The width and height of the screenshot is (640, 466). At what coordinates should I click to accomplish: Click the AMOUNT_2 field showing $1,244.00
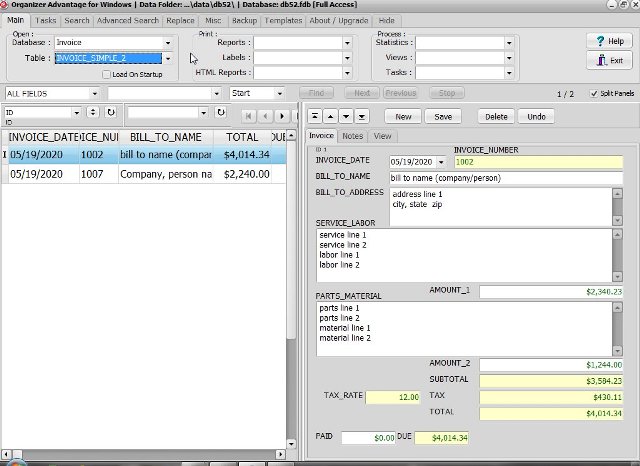pyautogui.click(x=551, y=365)
